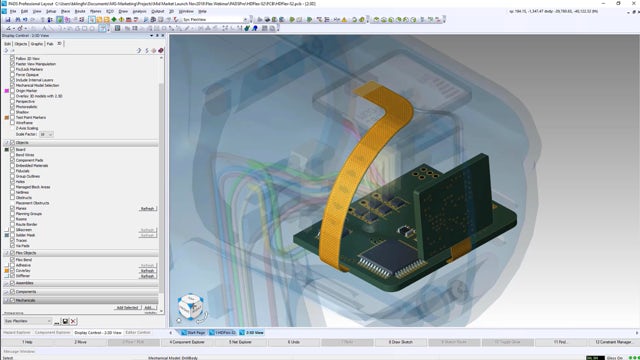Screen dimensions: 640x360
Task: Click the red printer-like toolbar icon
Action: click(x=129, y=19)
